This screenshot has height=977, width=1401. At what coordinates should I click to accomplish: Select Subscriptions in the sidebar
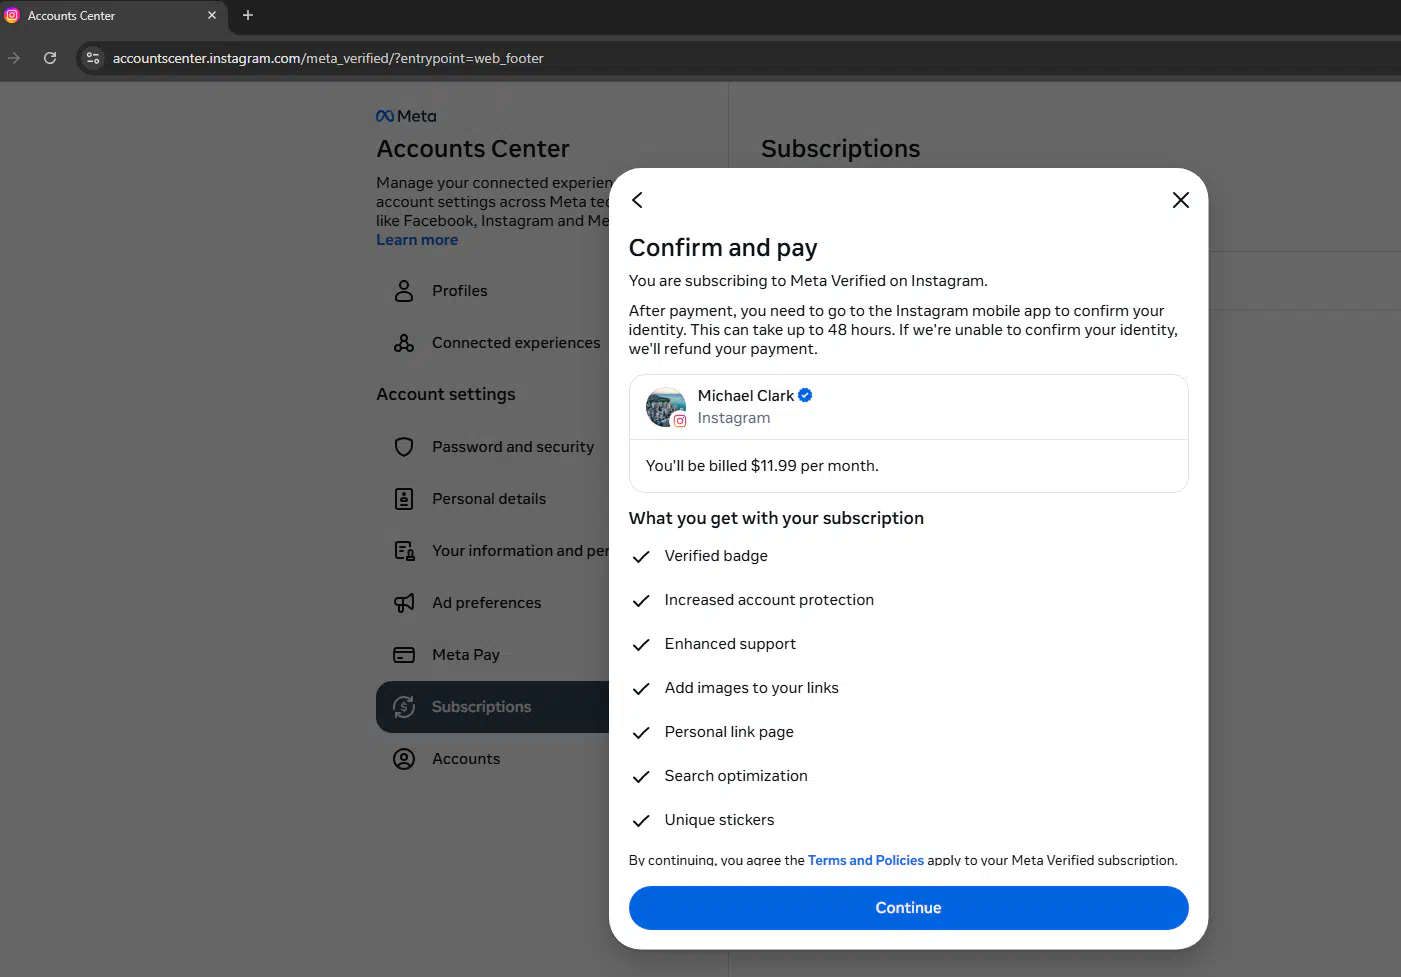pyautogui.click(x=493, y=707)
